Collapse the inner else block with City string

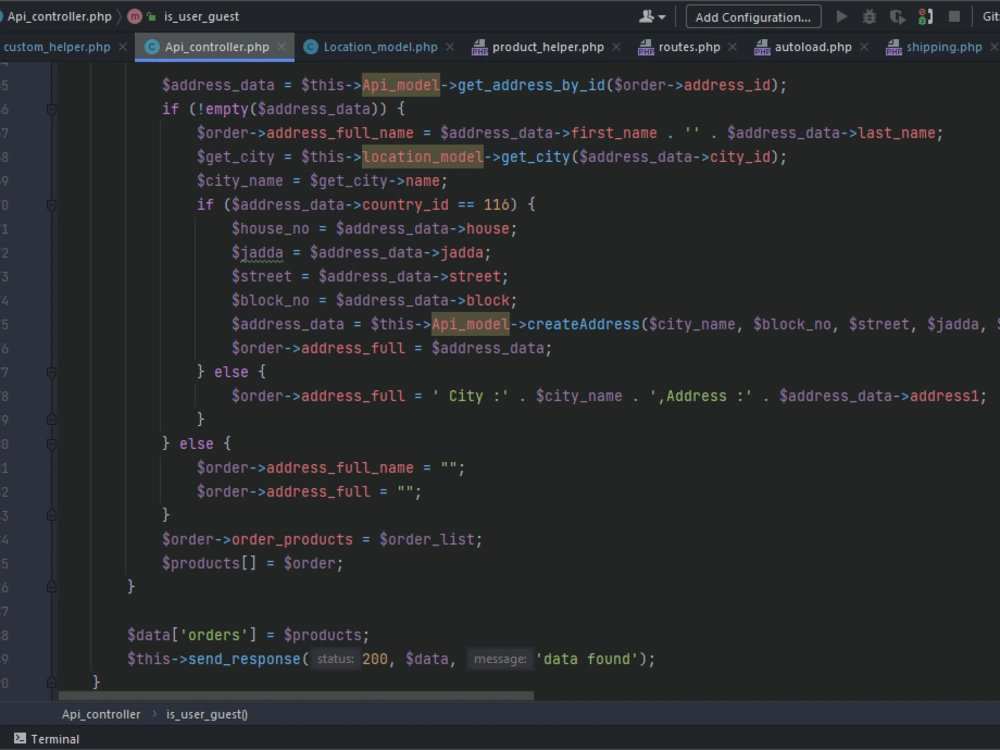tap(52, 372)
